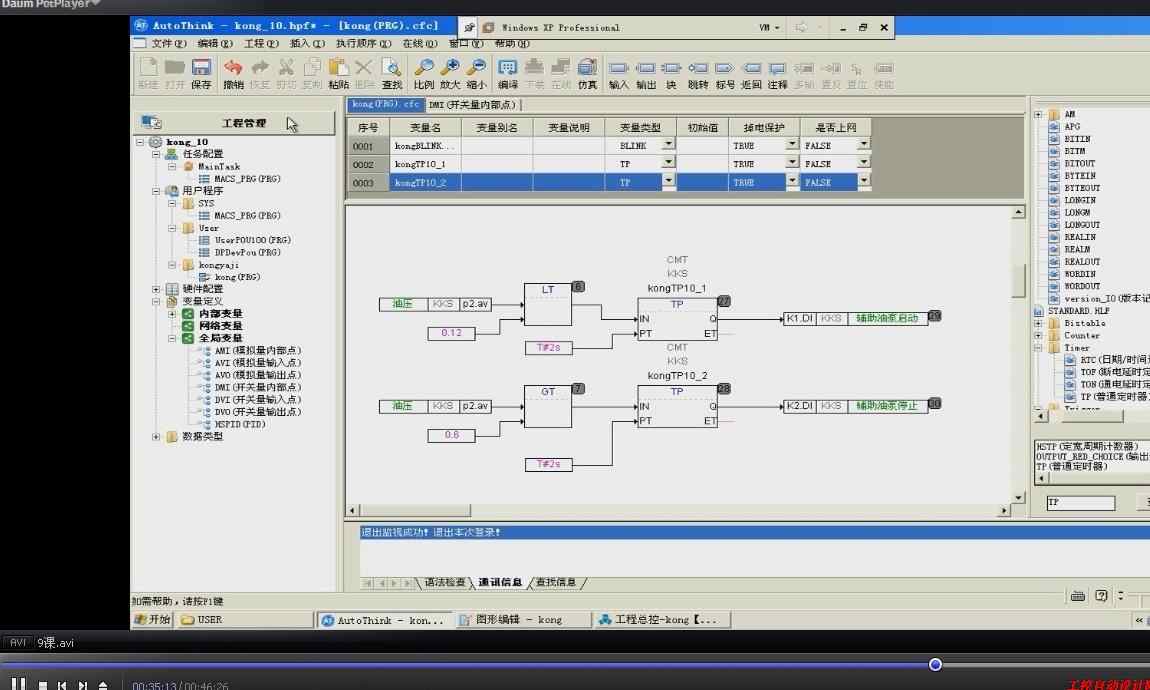
Task: Click the help question icon in status bar
Action: point(1101,595)
